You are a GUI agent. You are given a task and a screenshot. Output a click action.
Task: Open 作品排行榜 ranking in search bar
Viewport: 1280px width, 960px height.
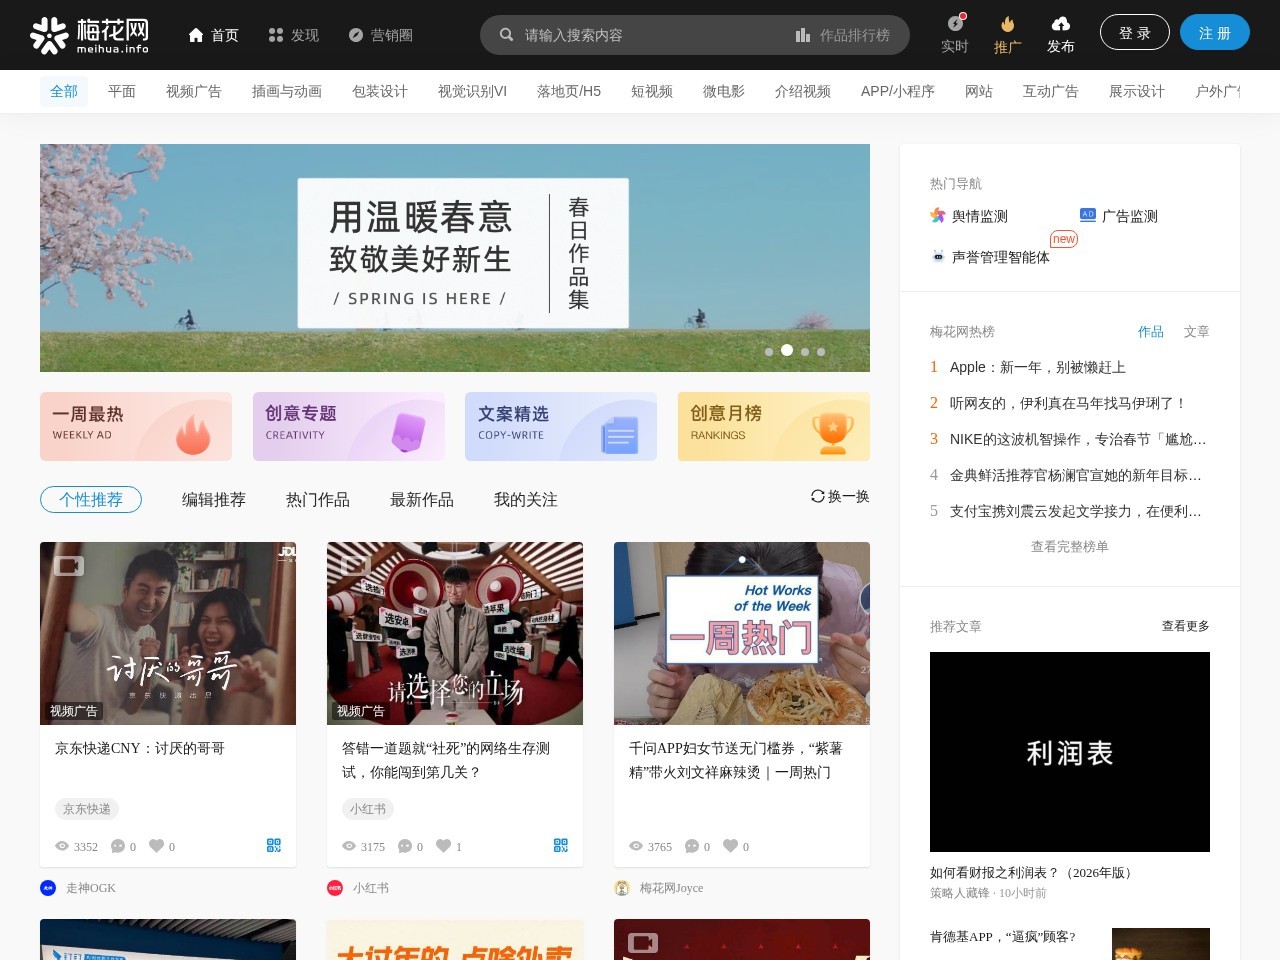click(x=843, y=35)
